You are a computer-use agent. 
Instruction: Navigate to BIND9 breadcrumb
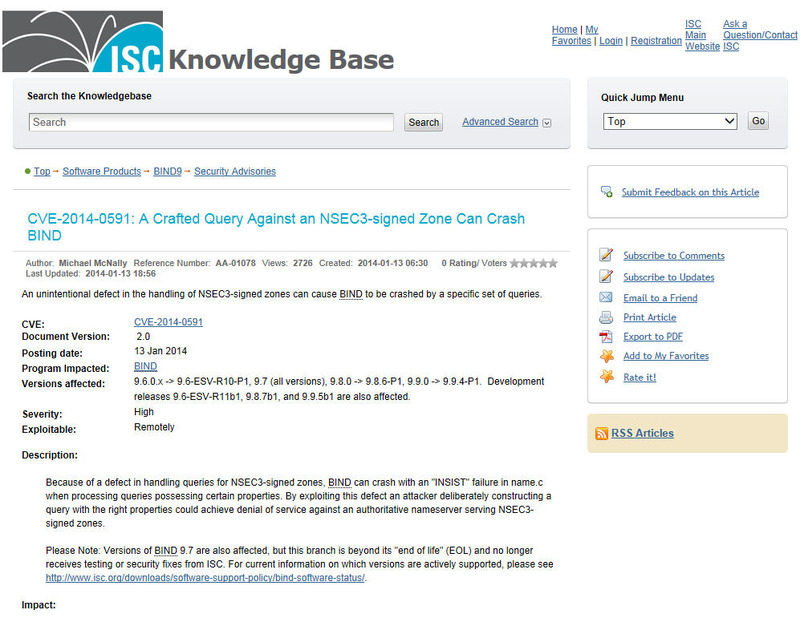167,171
